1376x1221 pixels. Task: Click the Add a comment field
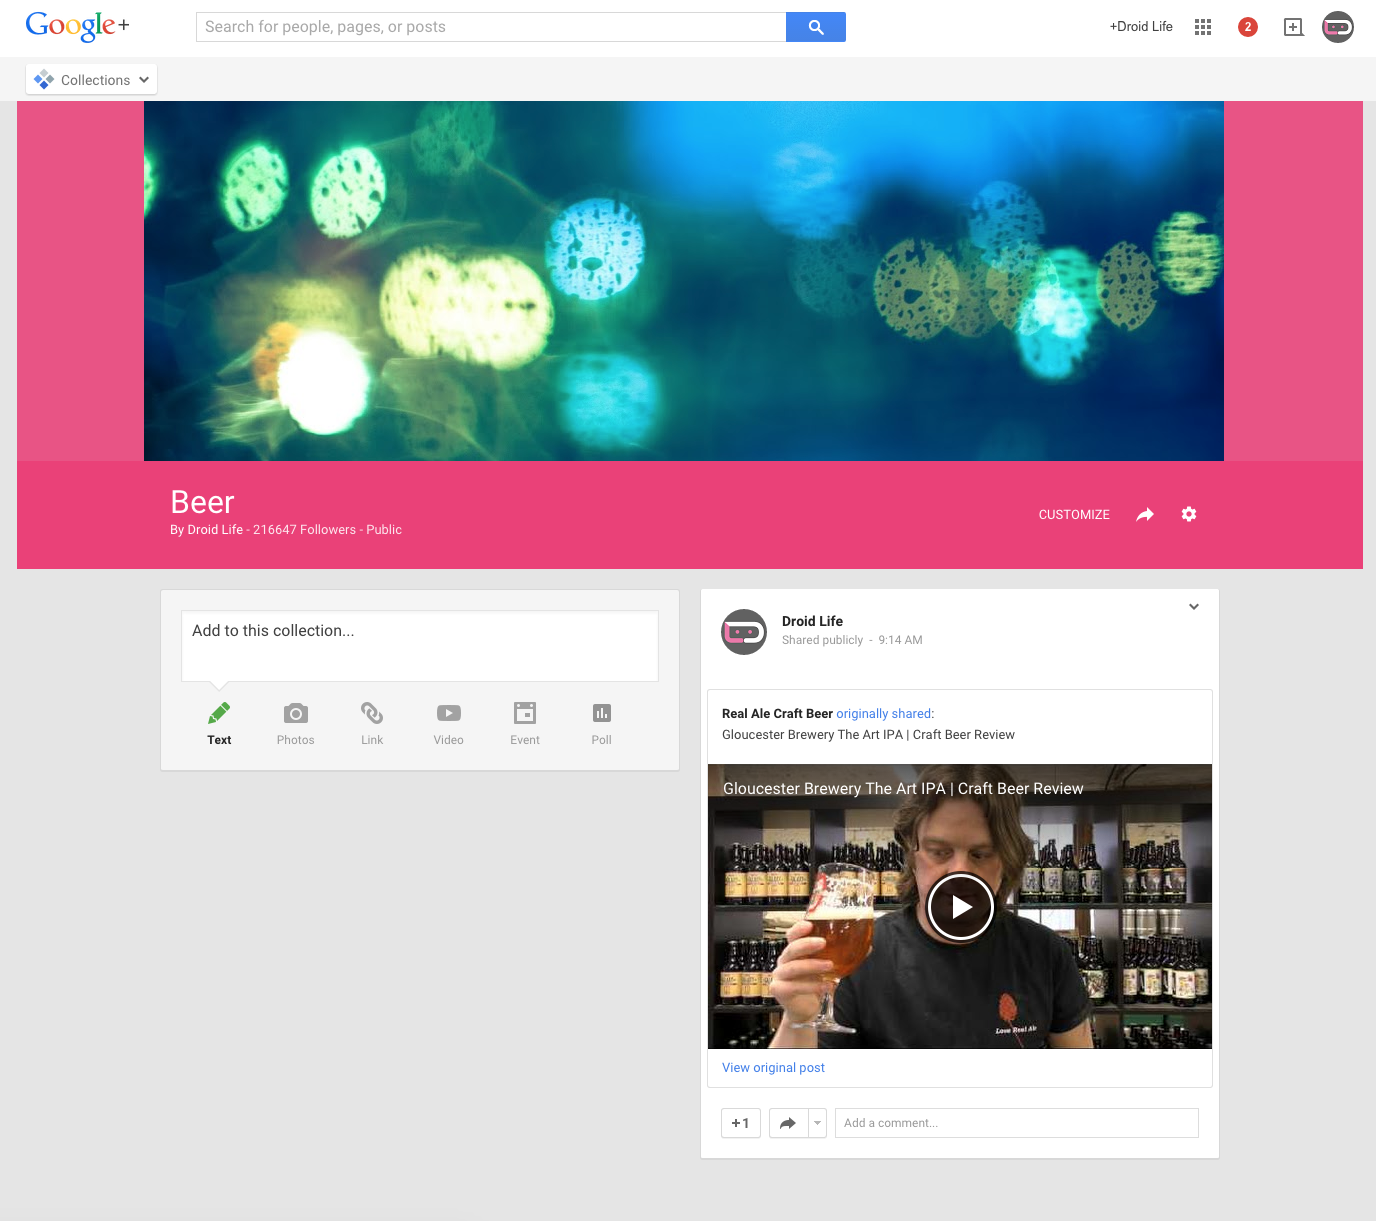point(1016,1123)
